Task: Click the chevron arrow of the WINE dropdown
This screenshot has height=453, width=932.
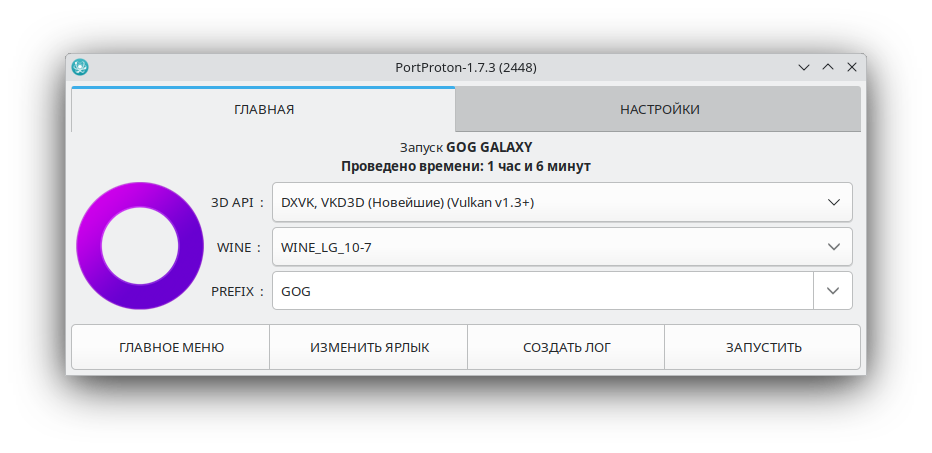Action: click(834, 246)
